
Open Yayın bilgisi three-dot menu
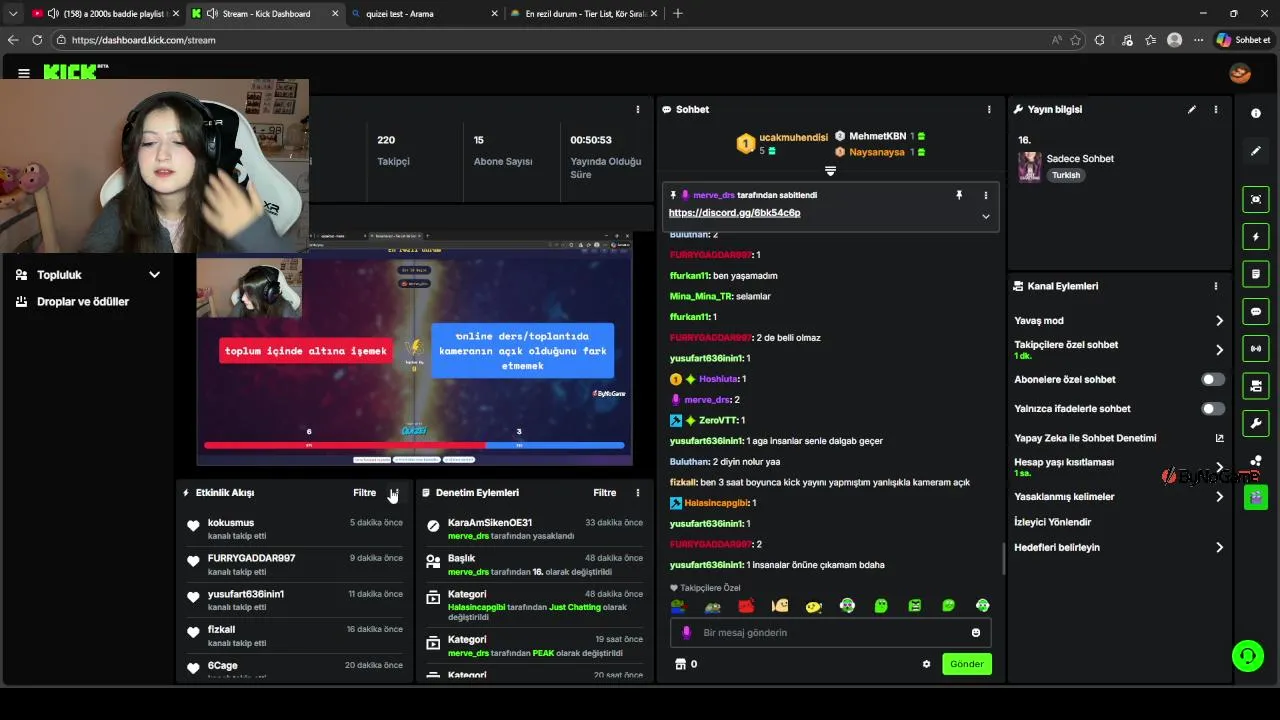click(1216, 109)
